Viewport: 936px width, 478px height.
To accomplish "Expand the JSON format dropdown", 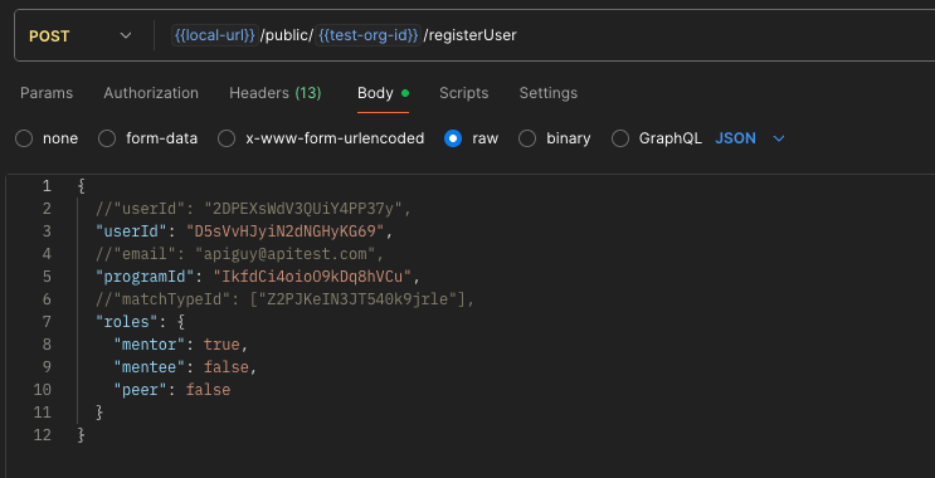I will click(750, 139).
